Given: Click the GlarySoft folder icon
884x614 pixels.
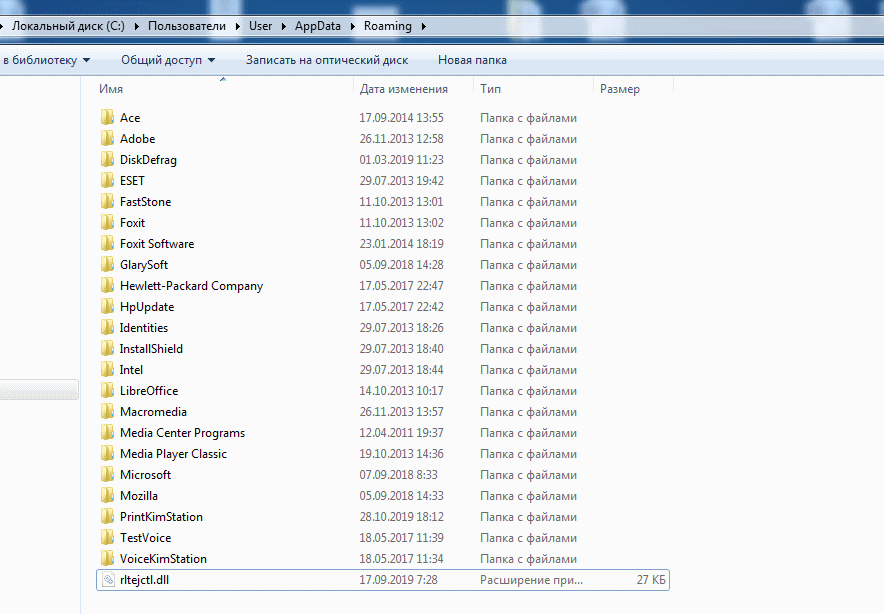Looking at the screenshot, I should pyautogui.click(x=107, y=264).
